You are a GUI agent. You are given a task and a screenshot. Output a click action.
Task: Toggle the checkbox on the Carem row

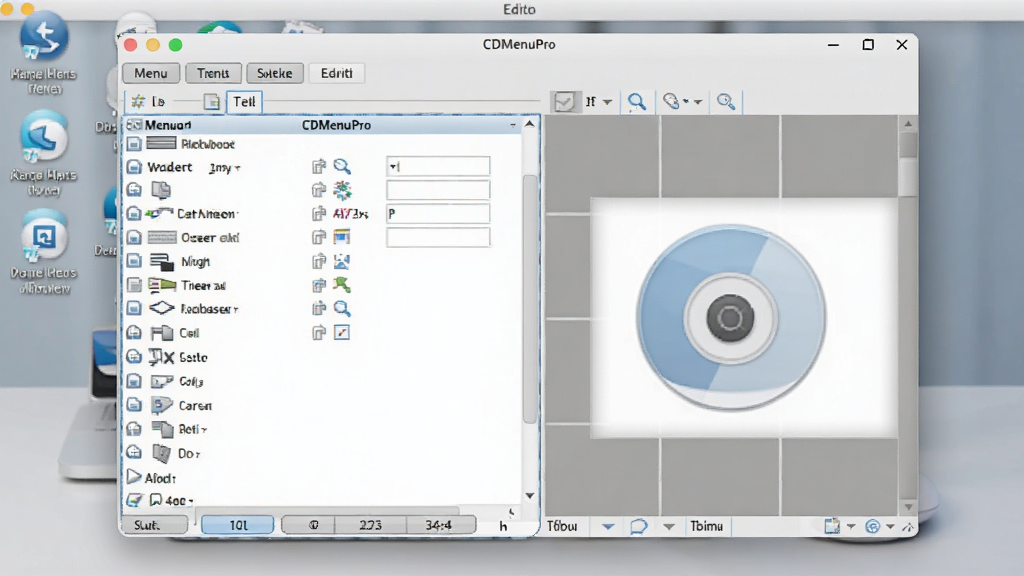click(x=134, y=406)
